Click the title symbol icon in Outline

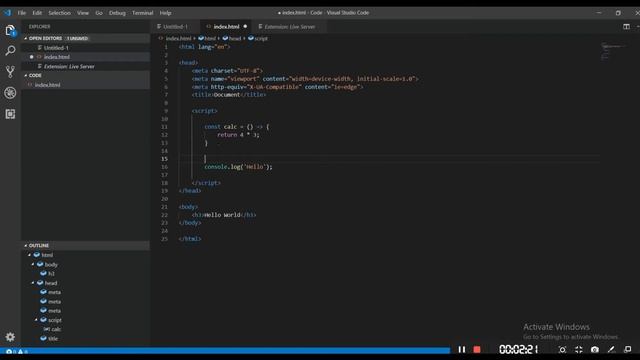tap(43, 338)
